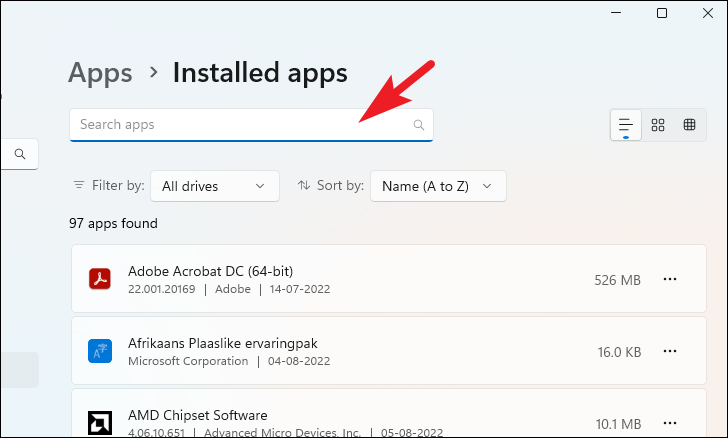Focus the Search apps input field
The image size is (728, 438).
click(251, 125)
